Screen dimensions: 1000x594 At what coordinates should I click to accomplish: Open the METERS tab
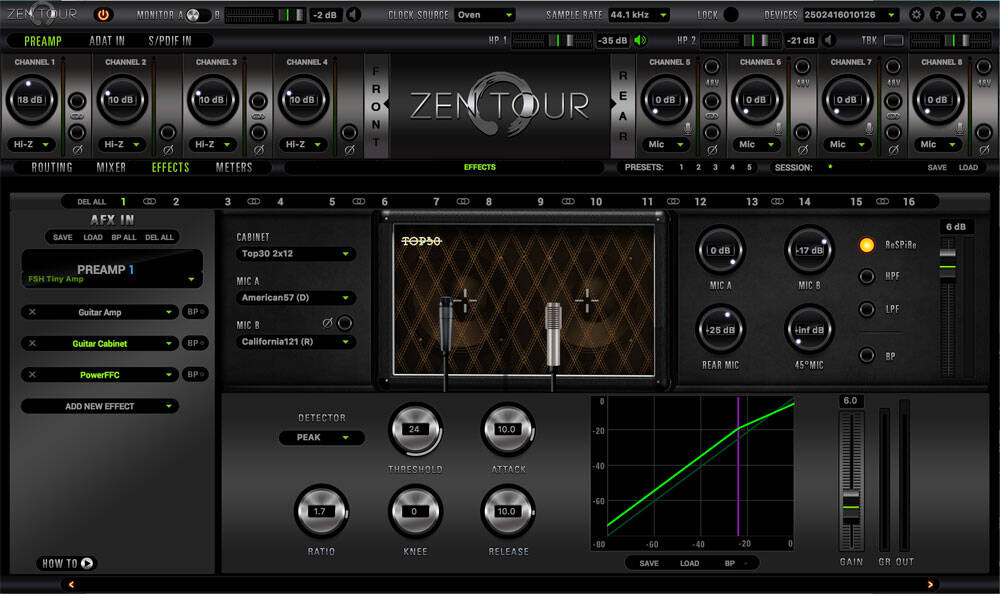(234, 167)
